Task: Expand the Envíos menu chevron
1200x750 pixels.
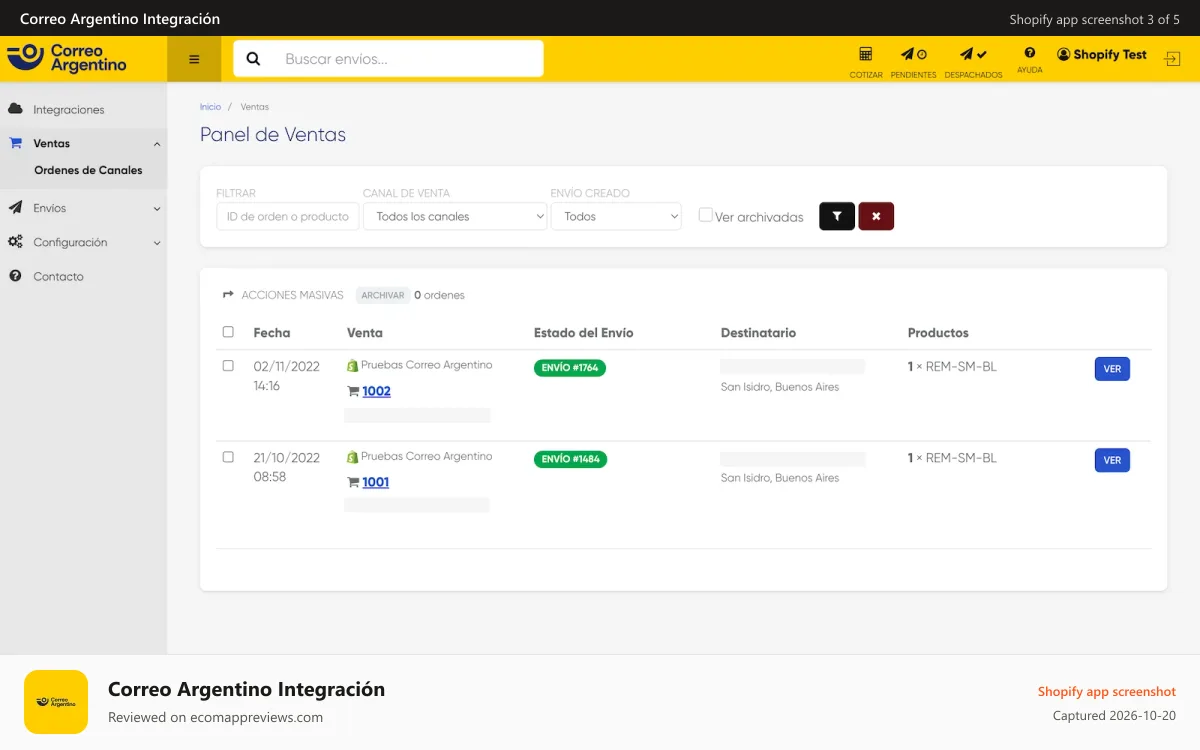Action: tap(157, 209)
